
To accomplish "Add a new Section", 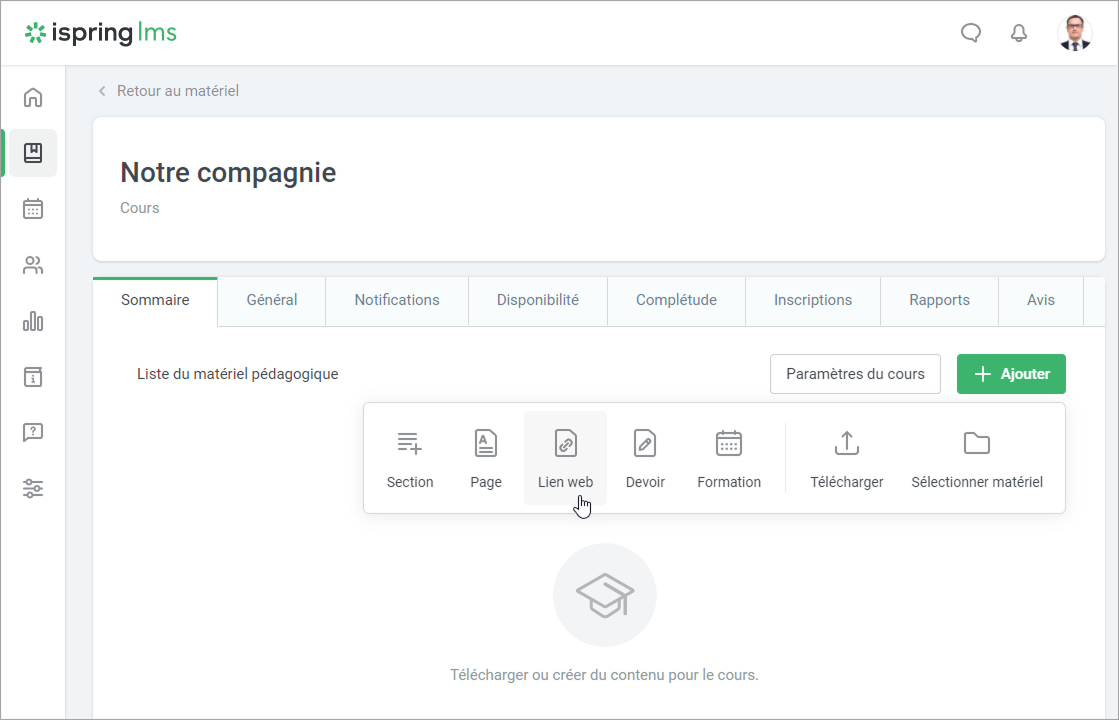I will tap(410, 458).
